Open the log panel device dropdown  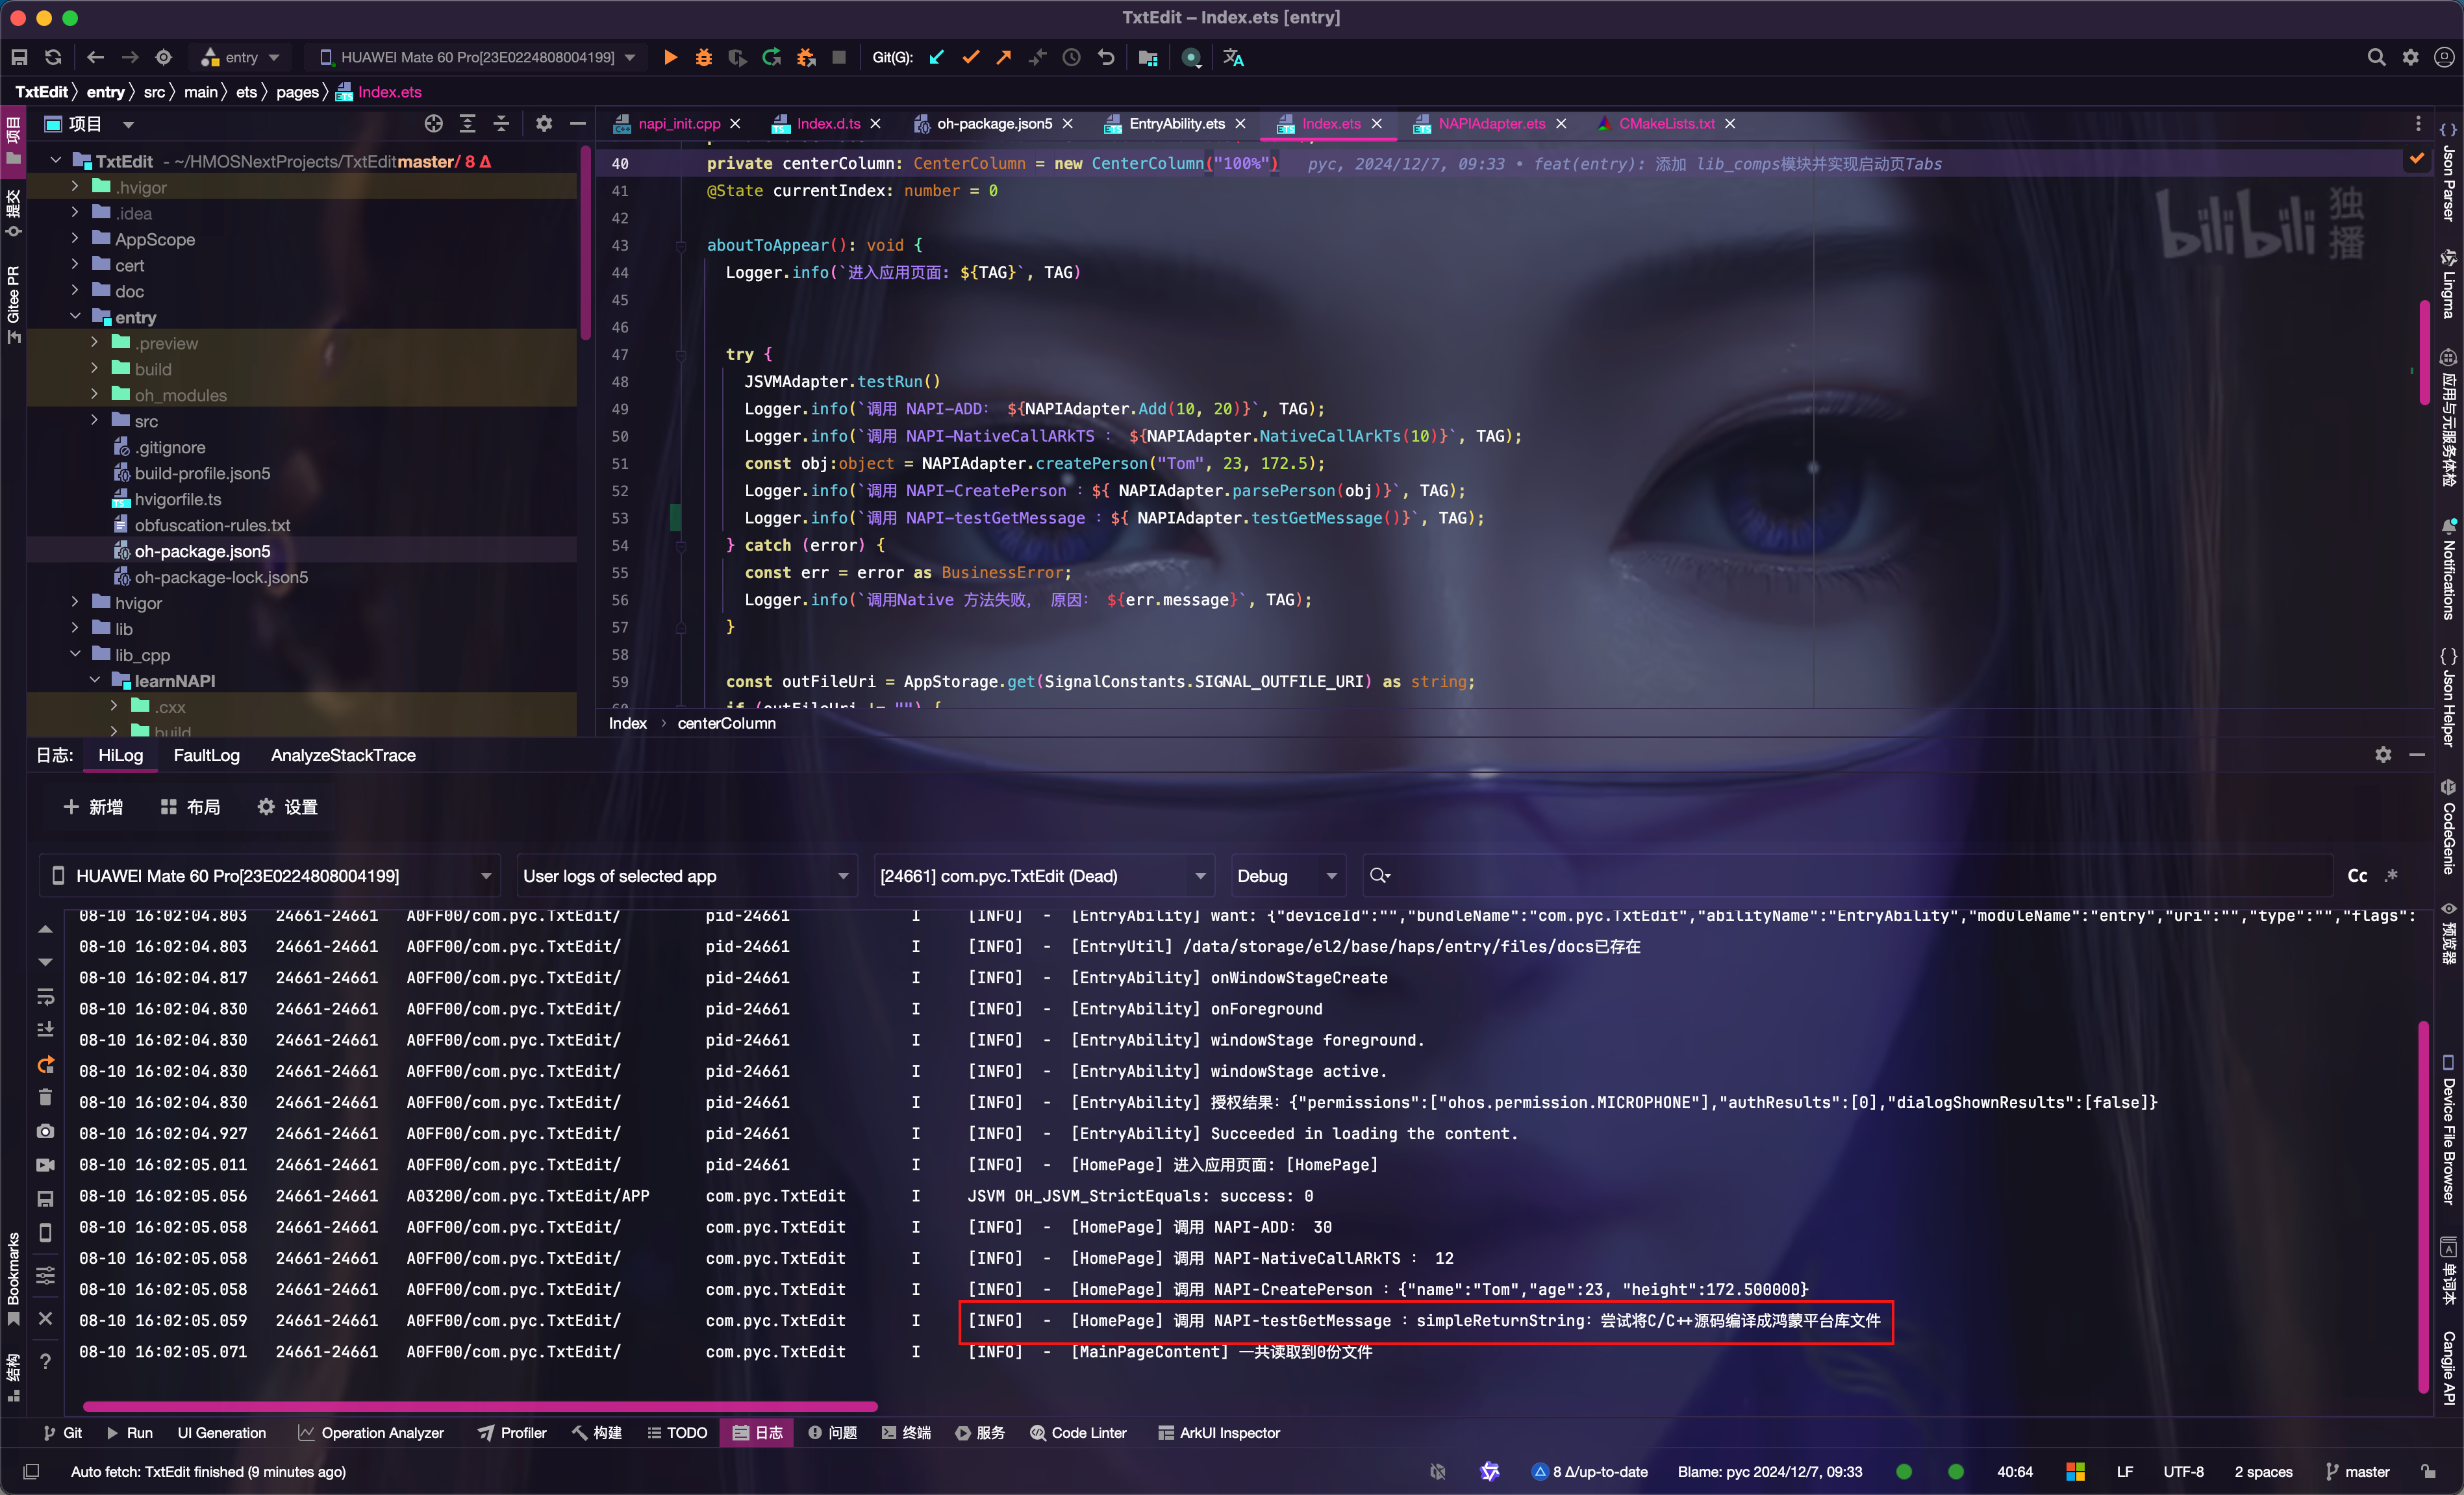pyautogui.click(x=270, y=876)
